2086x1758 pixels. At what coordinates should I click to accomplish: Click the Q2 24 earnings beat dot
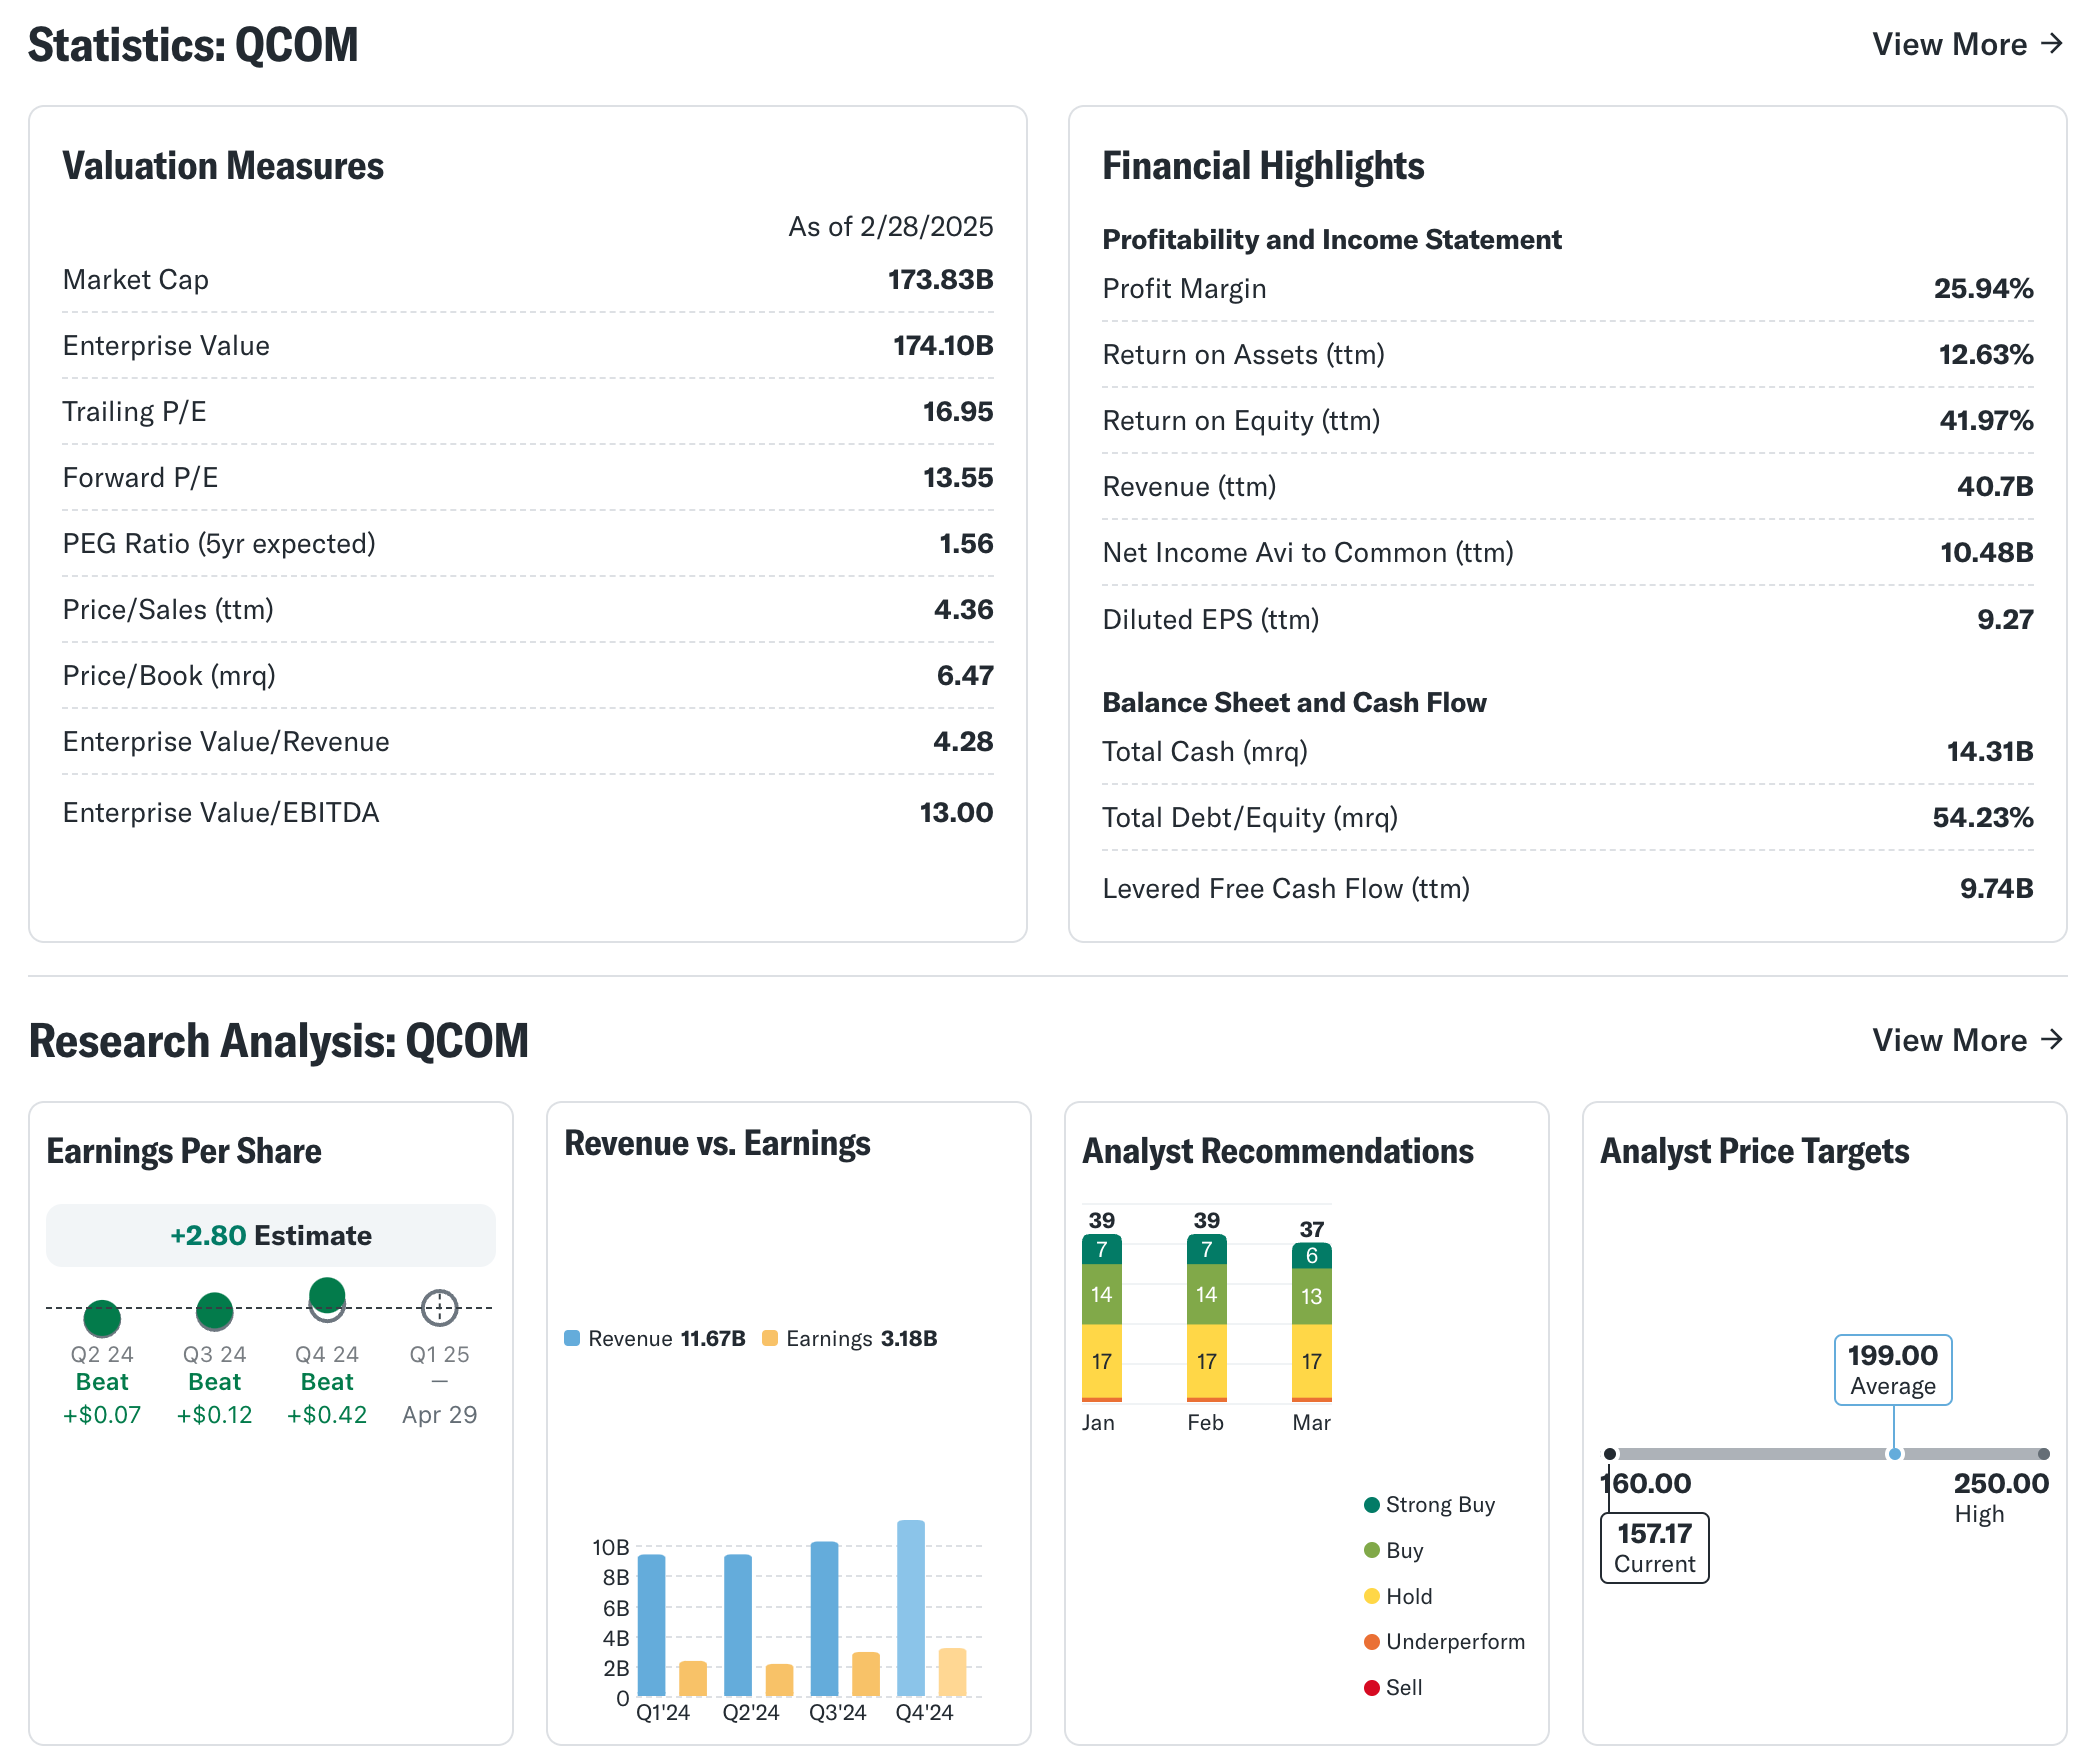pos(102,1318)
